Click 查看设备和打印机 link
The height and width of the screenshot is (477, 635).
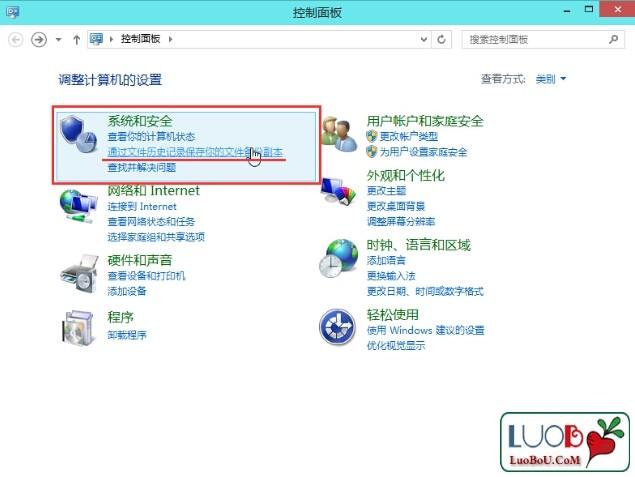146,276
